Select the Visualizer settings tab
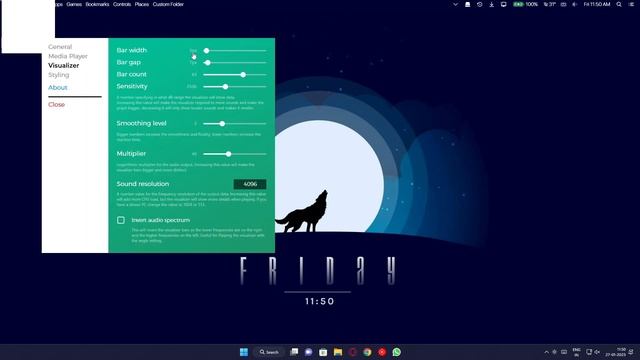Screen dimensions: 640x360 click(x=64, y=65)
